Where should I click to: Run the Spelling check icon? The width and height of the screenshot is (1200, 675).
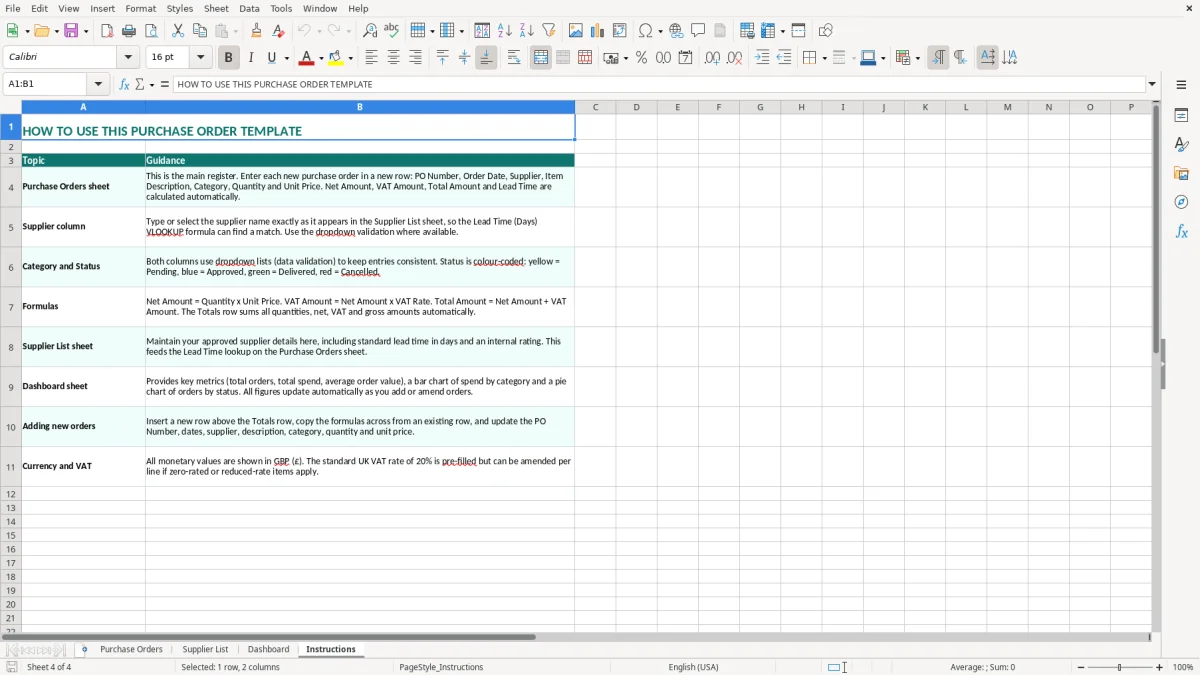(x=392, y=31)
